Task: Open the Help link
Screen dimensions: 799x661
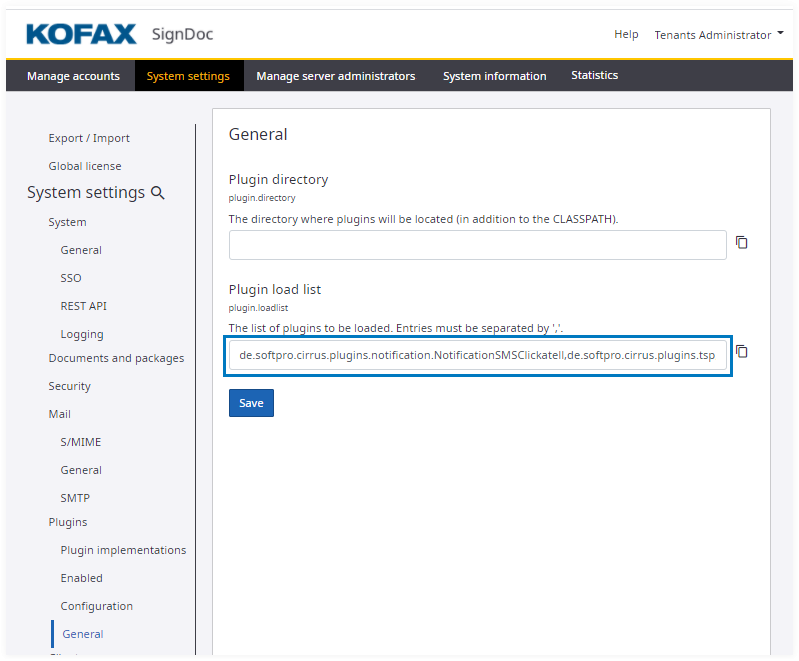Action: 626,35
